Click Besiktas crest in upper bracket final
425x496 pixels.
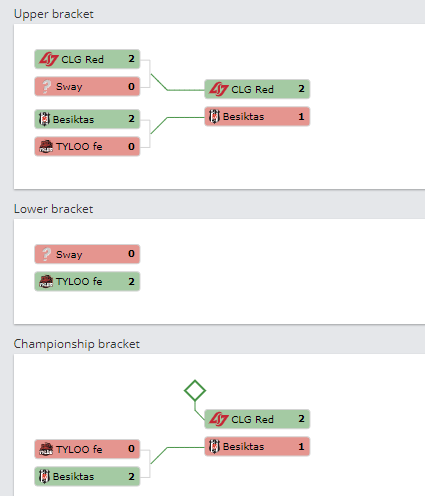[x=214, y=117]
